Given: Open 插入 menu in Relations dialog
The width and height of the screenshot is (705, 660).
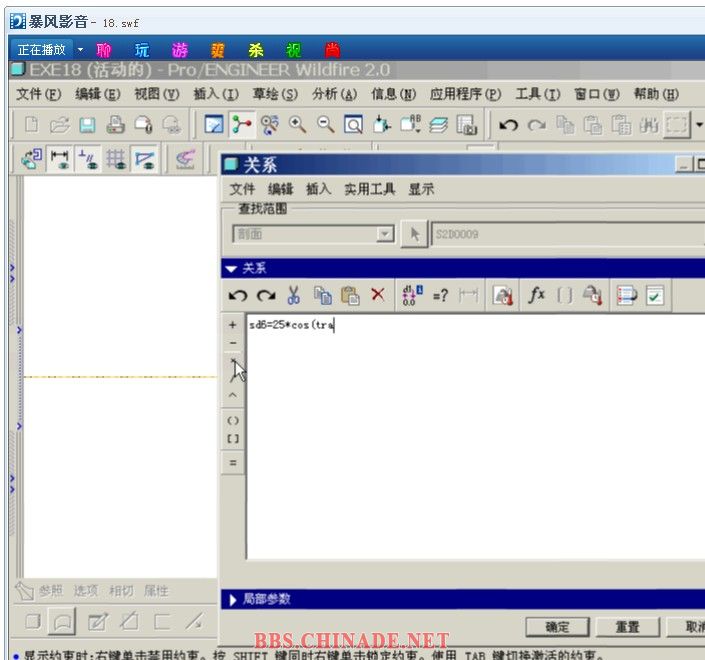Looking at the screenshot, I should 319,189.
